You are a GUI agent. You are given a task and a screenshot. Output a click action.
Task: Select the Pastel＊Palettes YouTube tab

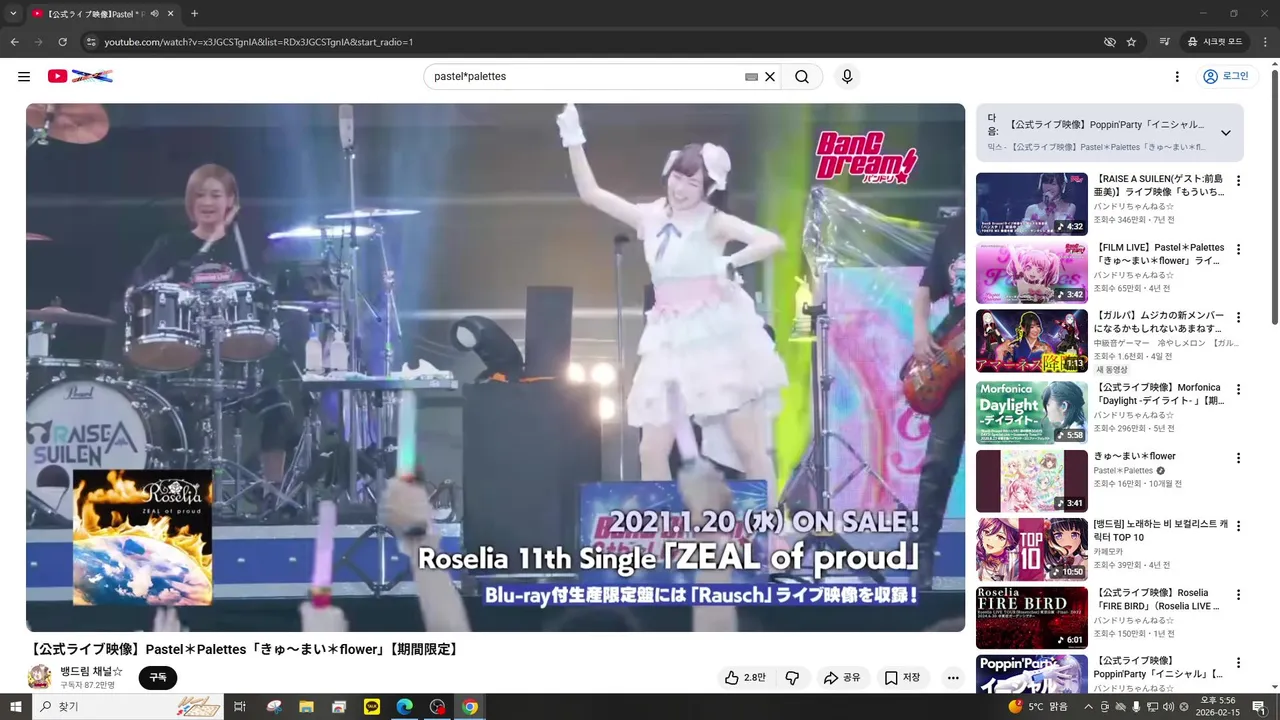[x=102, y=14]
